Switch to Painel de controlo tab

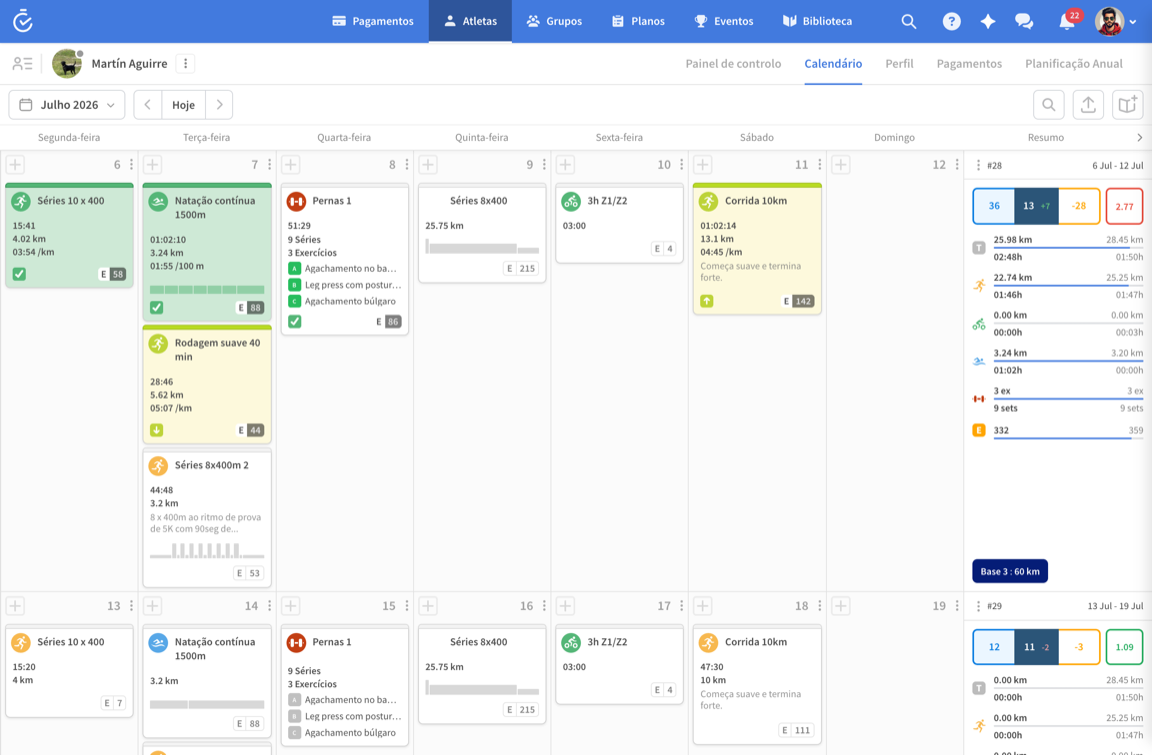(733, 64)
